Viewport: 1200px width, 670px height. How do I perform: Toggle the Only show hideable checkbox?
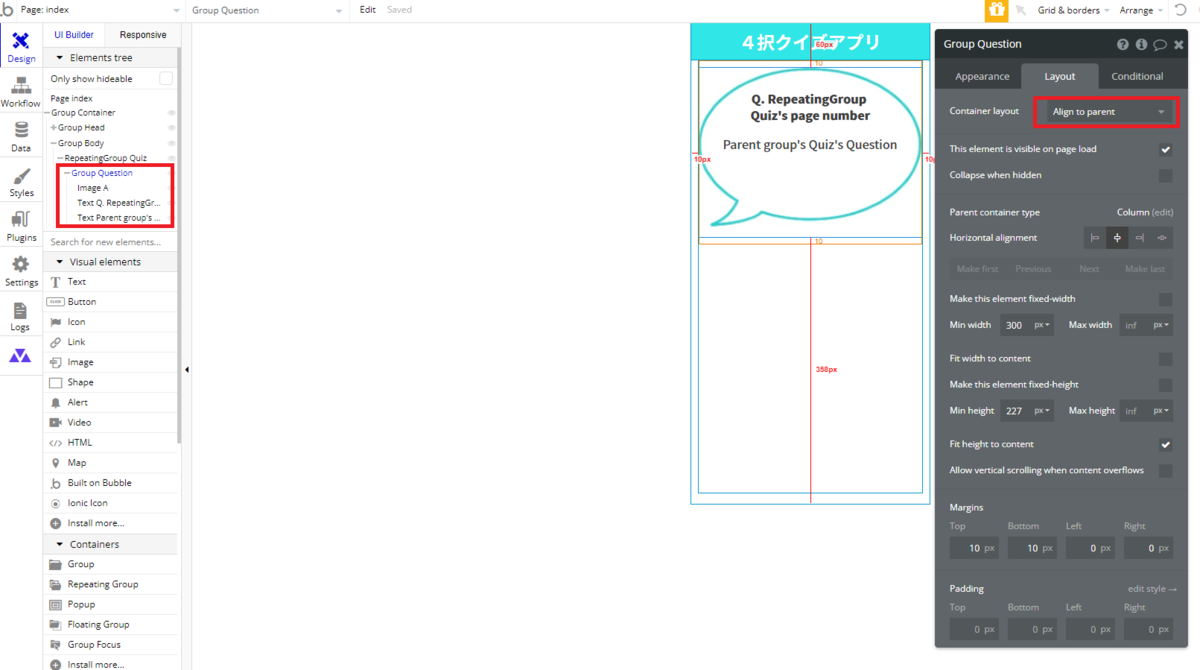[x=166, y=78]
